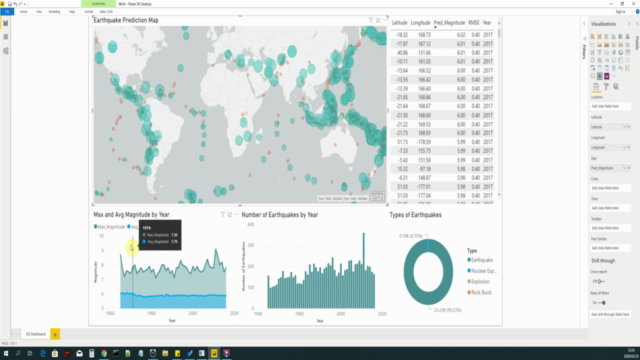The width and height of the screenshot is (640, 360).
Task: Select the gauge visualization icon
Action: click(607, 60)
